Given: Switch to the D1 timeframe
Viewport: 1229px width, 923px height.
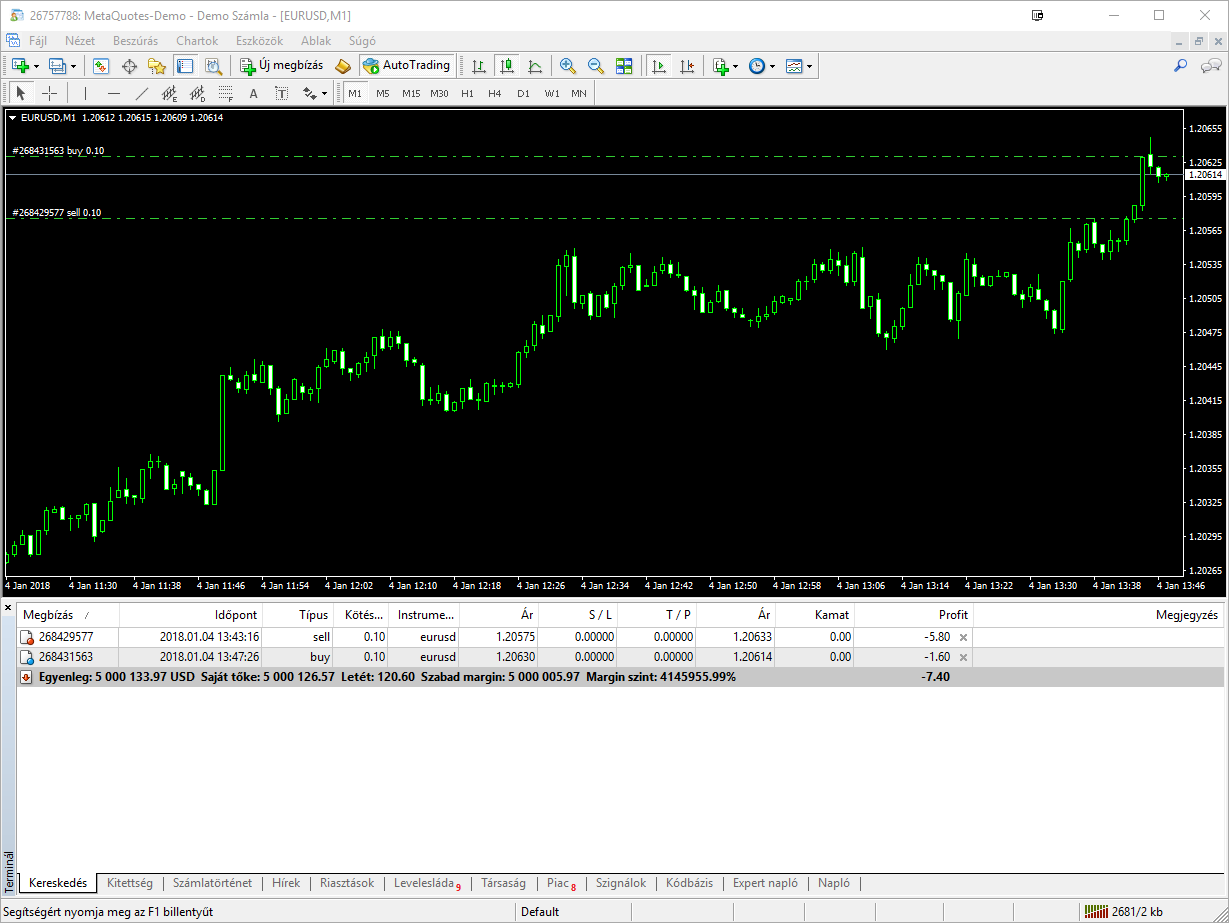Looking at the screenshot, I should [x=523, y=93].
